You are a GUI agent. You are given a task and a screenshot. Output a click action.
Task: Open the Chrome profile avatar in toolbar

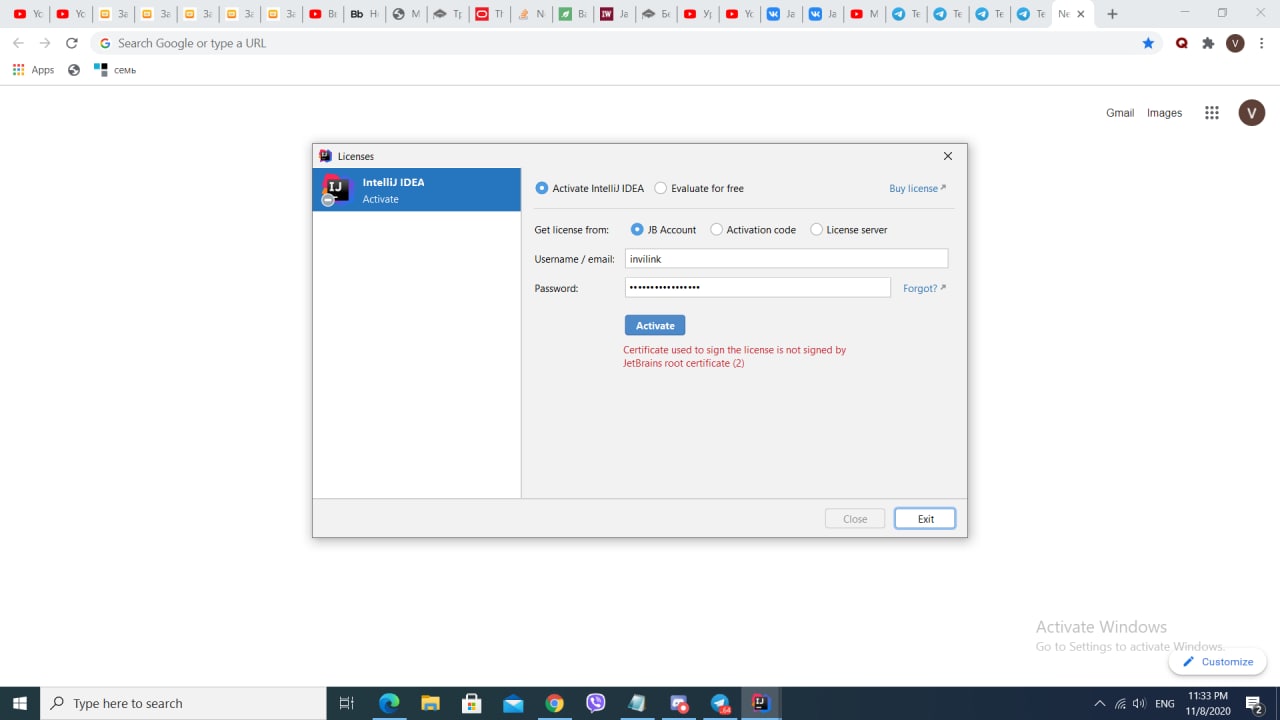point(1235,43)
